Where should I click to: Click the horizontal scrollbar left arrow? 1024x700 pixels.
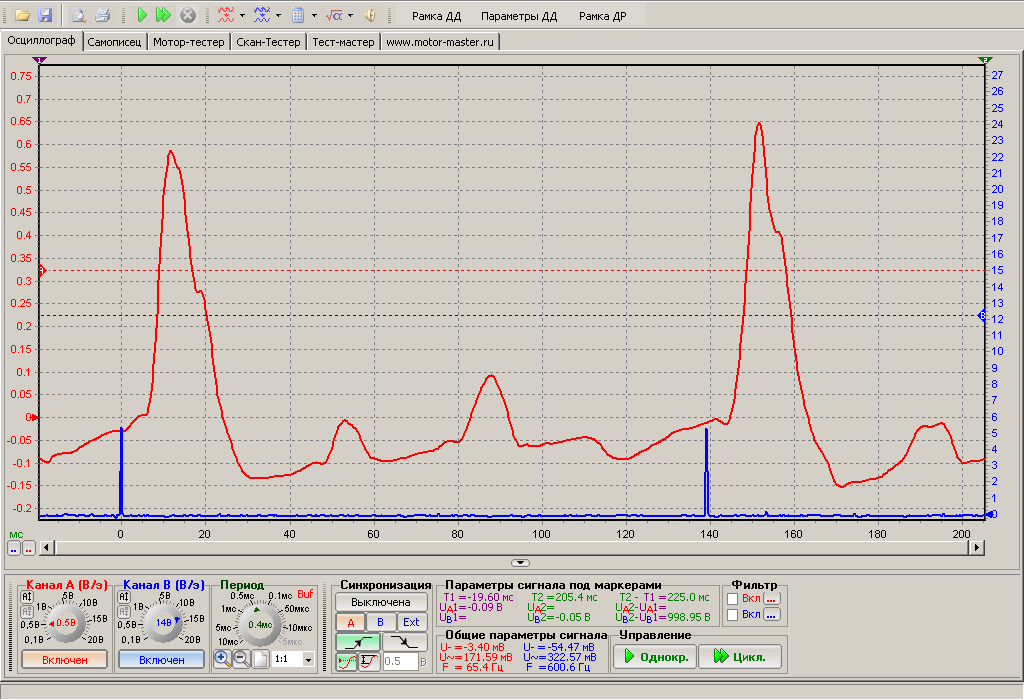(46, 547)
